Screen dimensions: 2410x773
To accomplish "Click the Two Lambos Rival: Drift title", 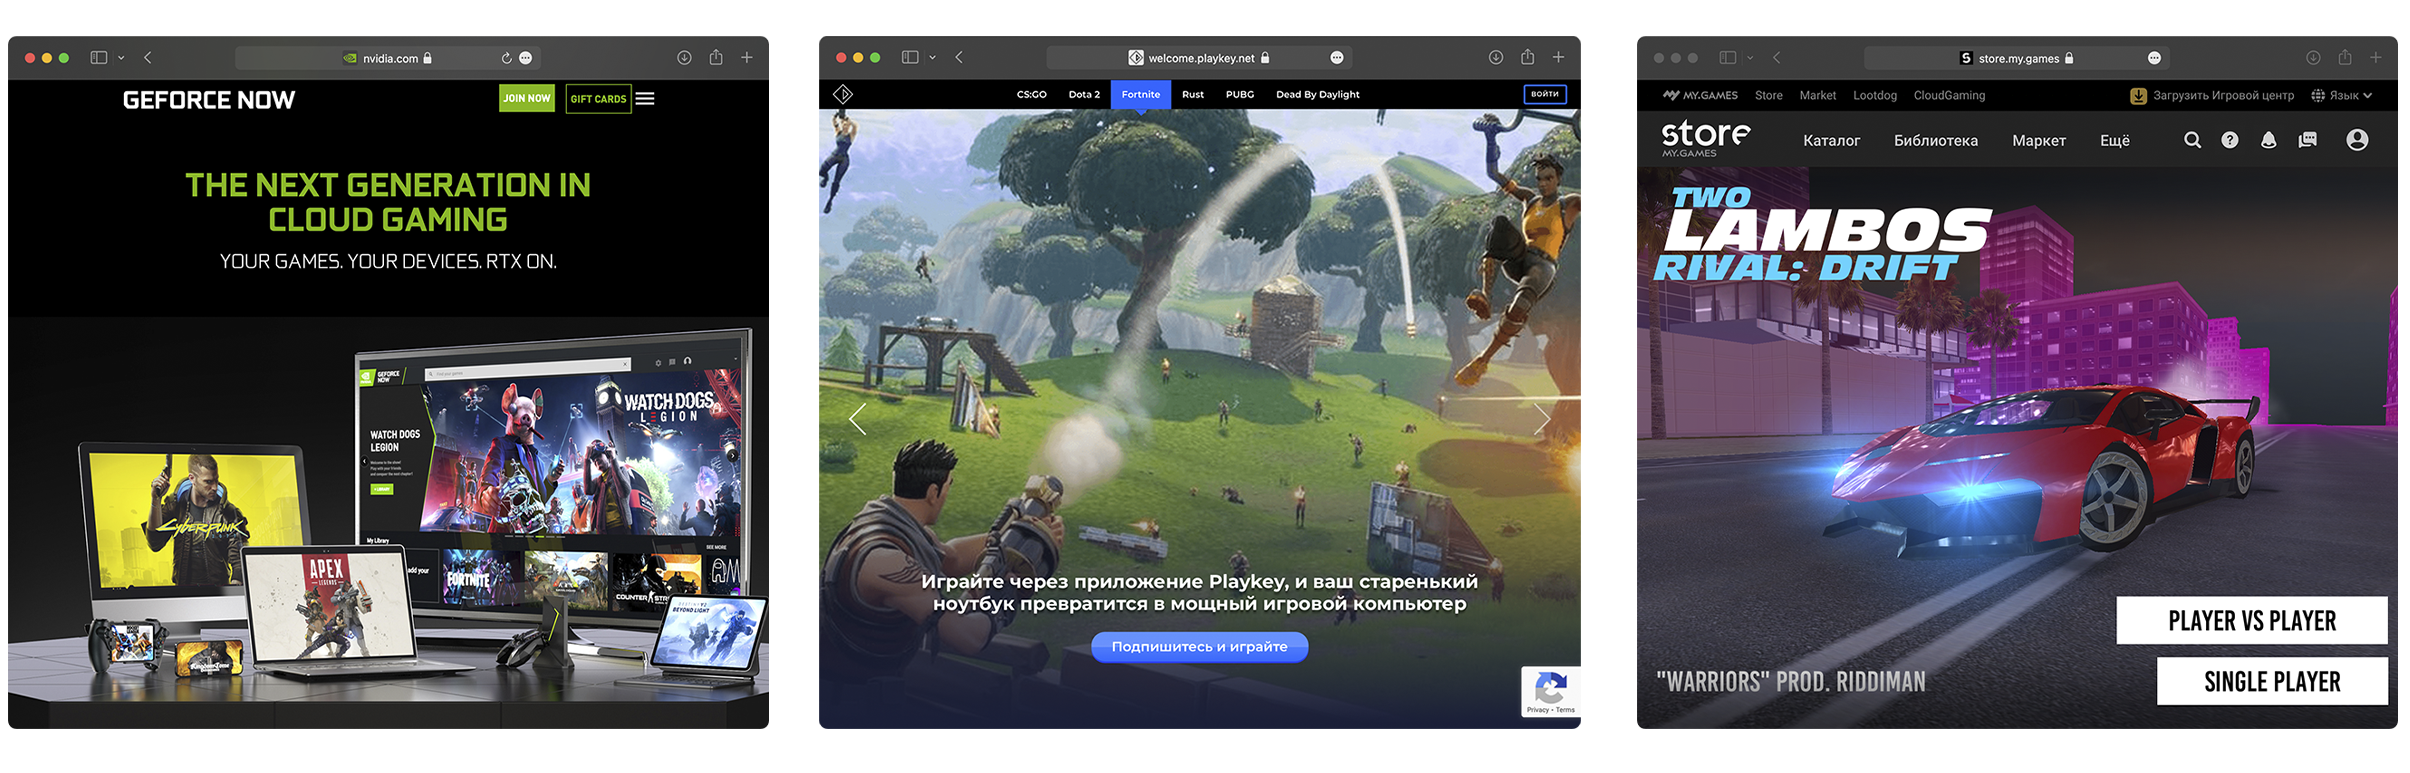I will coord(1821,233).
